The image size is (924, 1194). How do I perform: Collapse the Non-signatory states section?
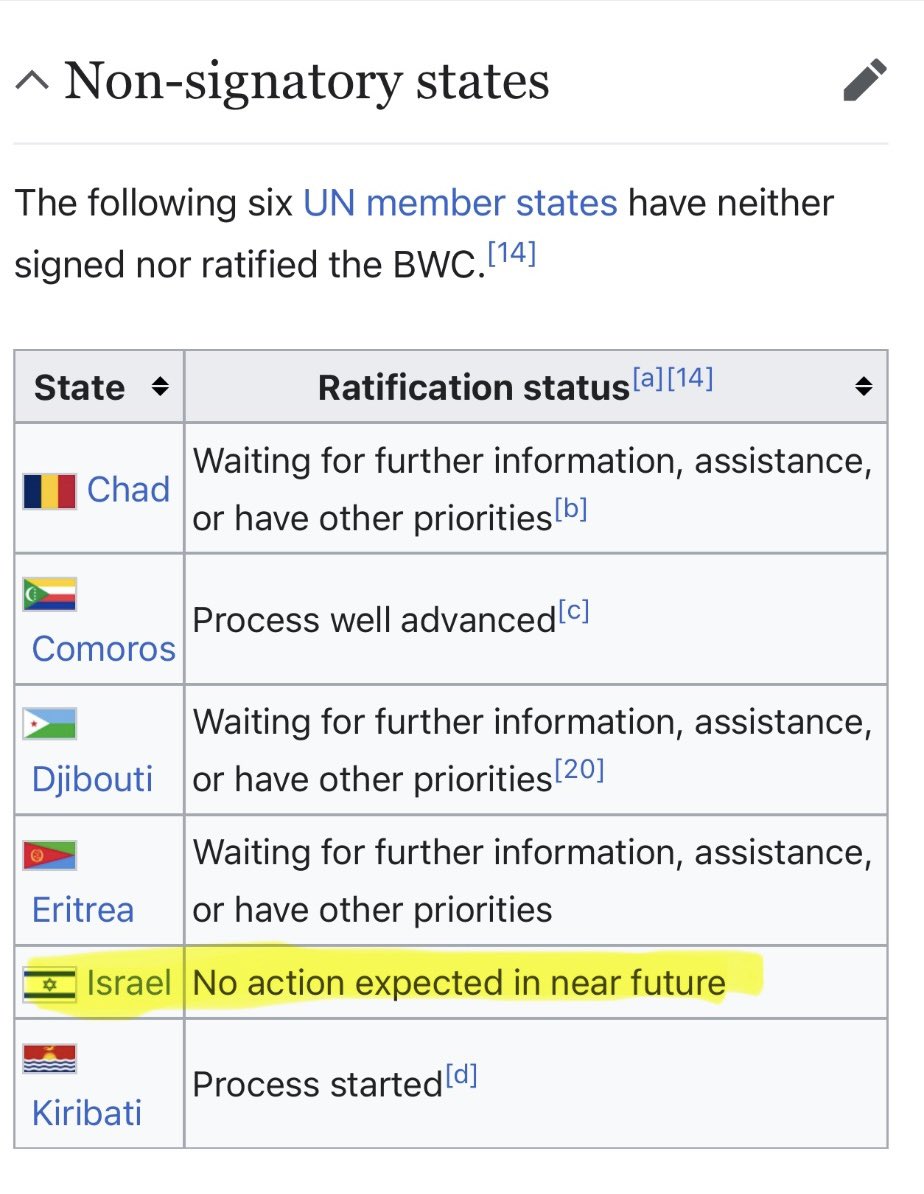[x=33, y=82]
